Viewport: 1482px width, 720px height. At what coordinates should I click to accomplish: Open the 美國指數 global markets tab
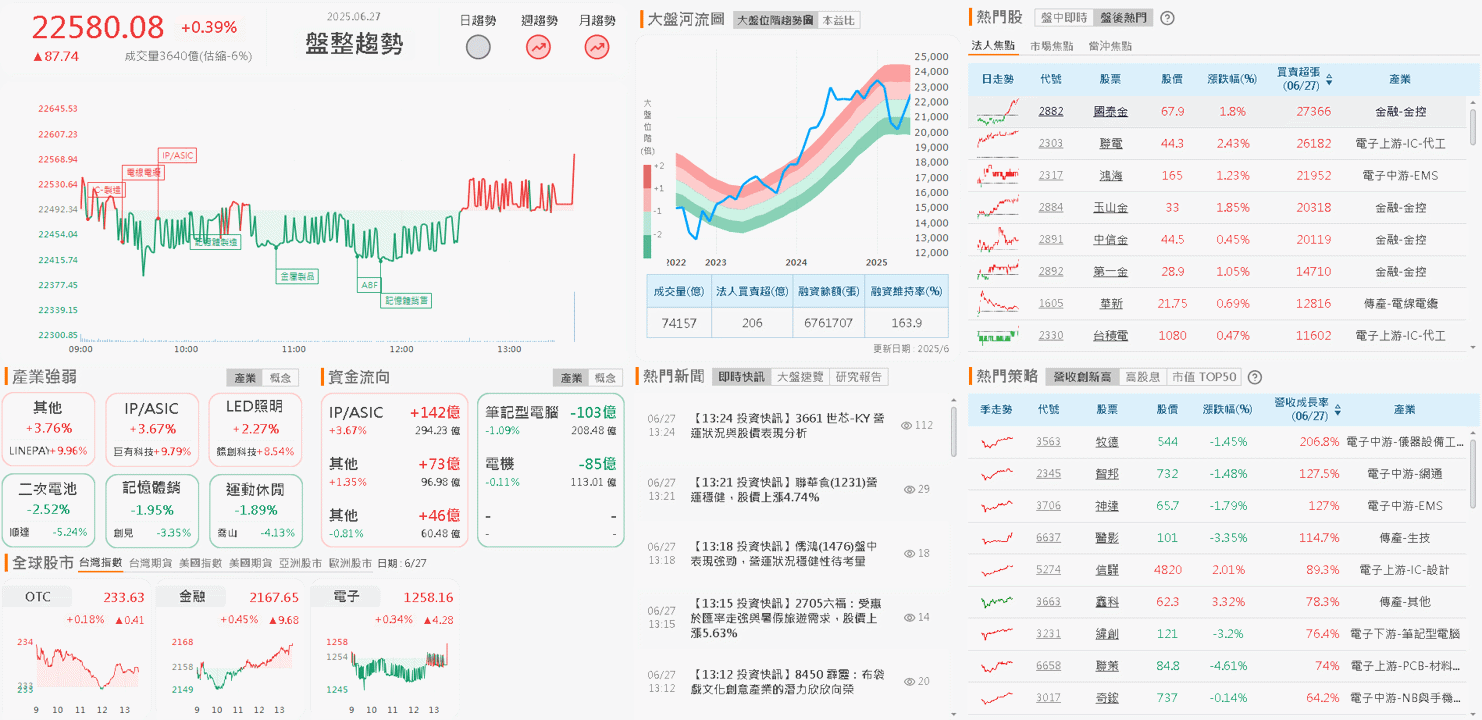point(200,563)
